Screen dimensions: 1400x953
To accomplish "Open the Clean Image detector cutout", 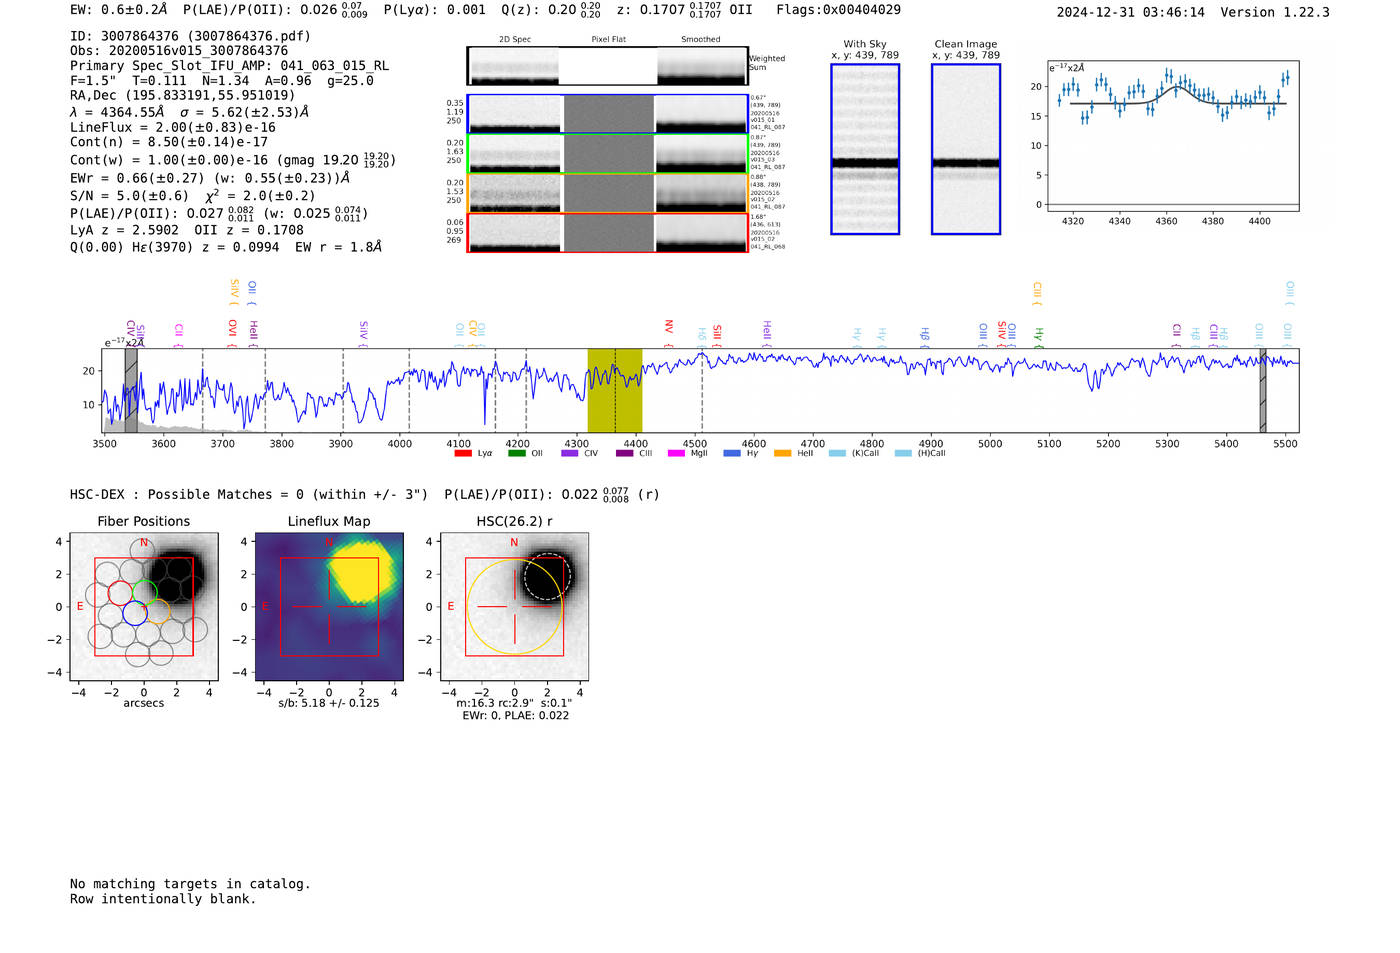I will pyautogui.click(x=966, y=149).
